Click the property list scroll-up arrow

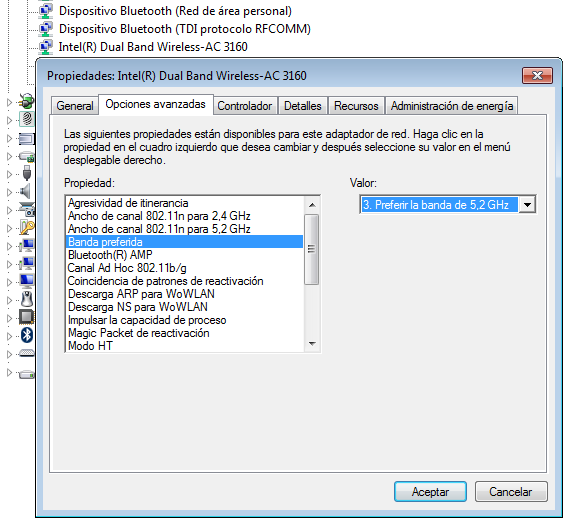[312, 205]
